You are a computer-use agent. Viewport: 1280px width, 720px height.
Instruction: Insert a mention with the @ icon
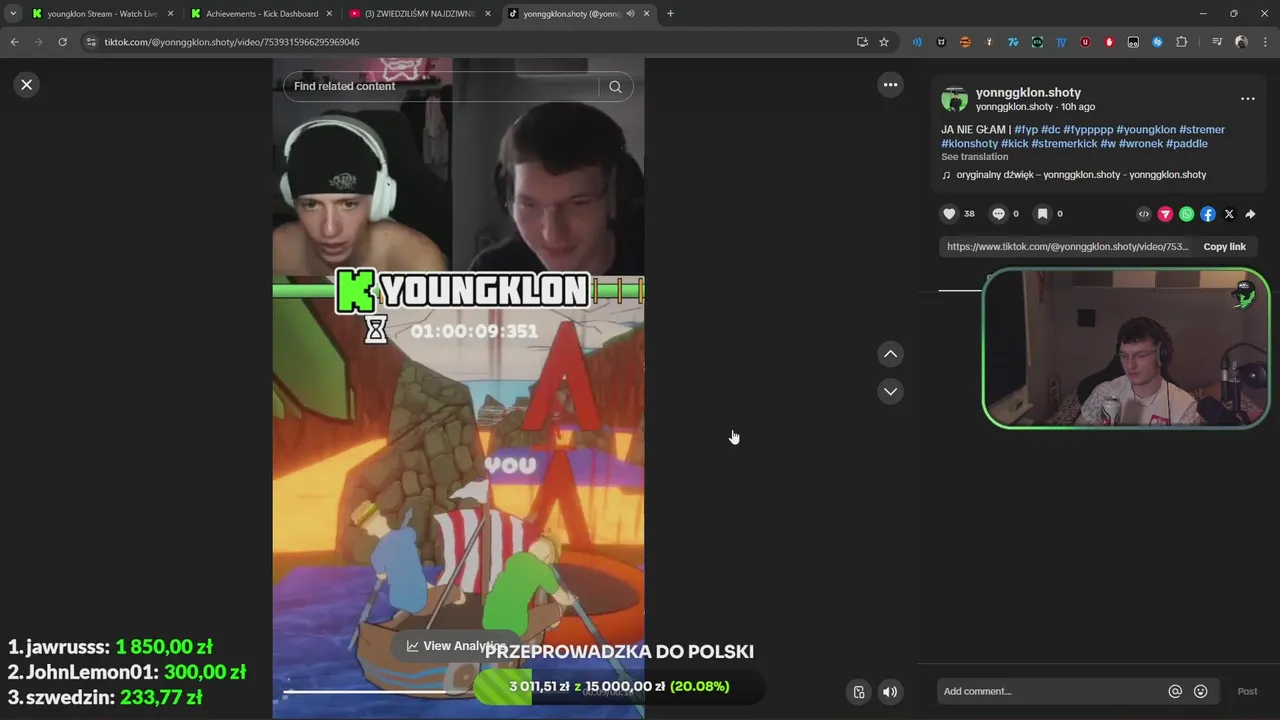pyautogui.click(x=1175, y=691)
